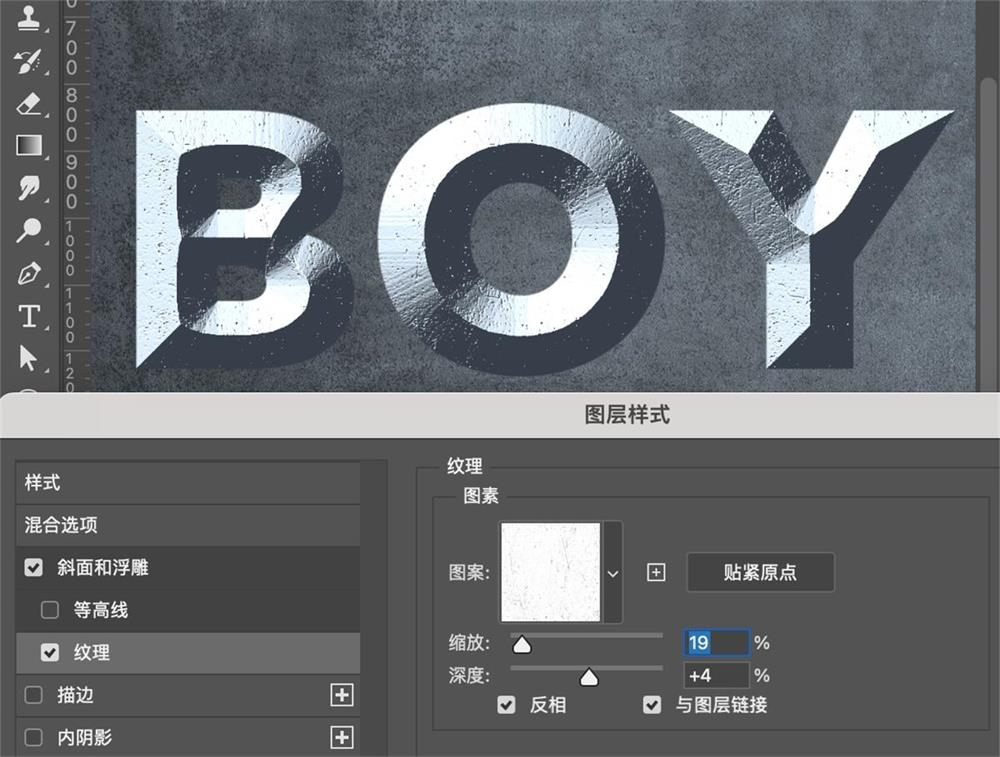Select the 等高线 style row

[188, 610]
